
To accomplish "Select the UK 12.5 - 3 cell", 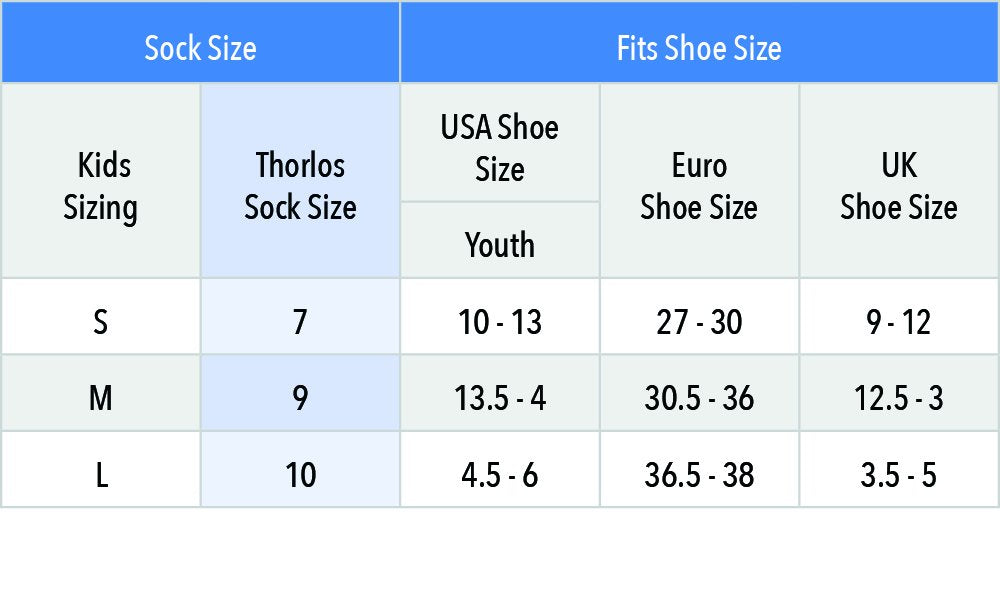I will [898, 398].
